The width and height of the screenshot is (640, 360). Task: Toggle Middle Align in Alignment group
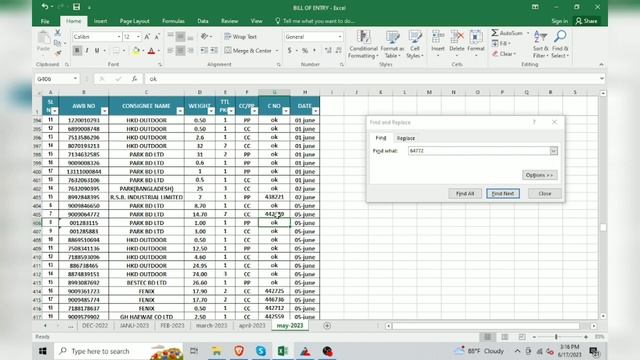point(180,37)
